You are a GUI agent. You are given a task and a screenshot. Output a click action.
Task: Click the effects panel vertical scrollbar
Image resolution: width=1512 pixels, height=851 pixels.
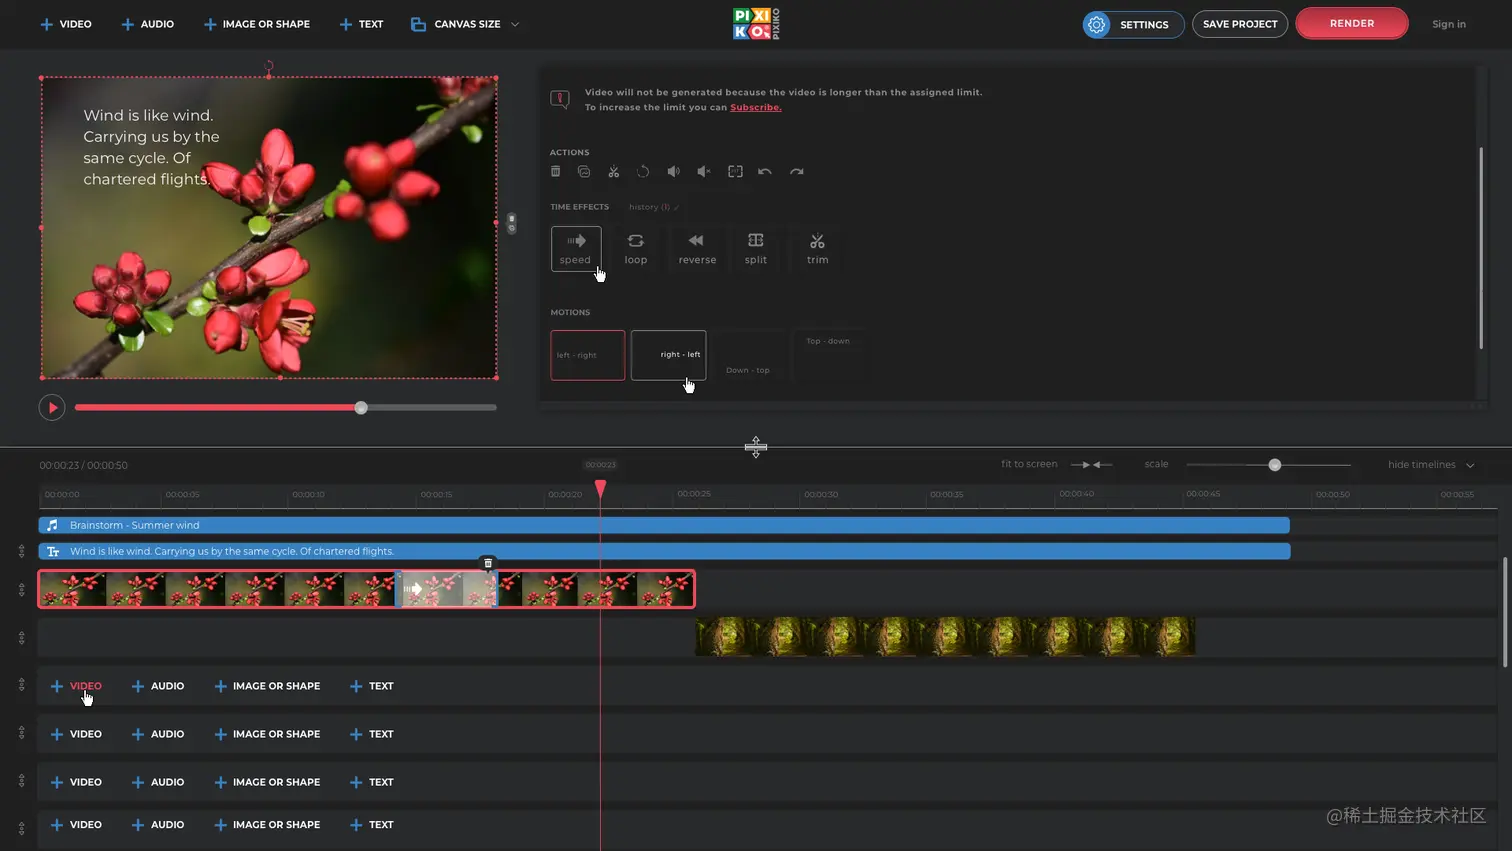[x=1480, y=248]
